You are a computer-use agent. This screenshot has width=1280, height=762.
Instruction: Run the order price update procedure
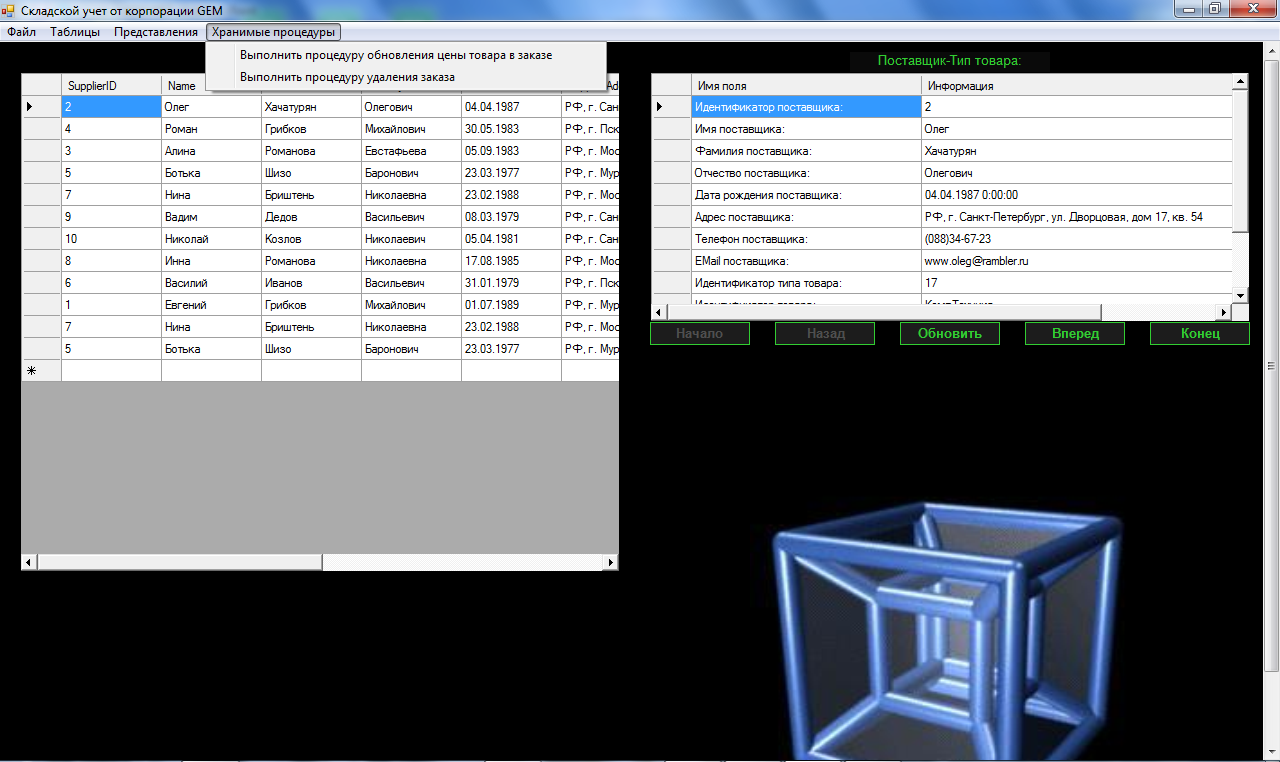[x=395, y=55]
